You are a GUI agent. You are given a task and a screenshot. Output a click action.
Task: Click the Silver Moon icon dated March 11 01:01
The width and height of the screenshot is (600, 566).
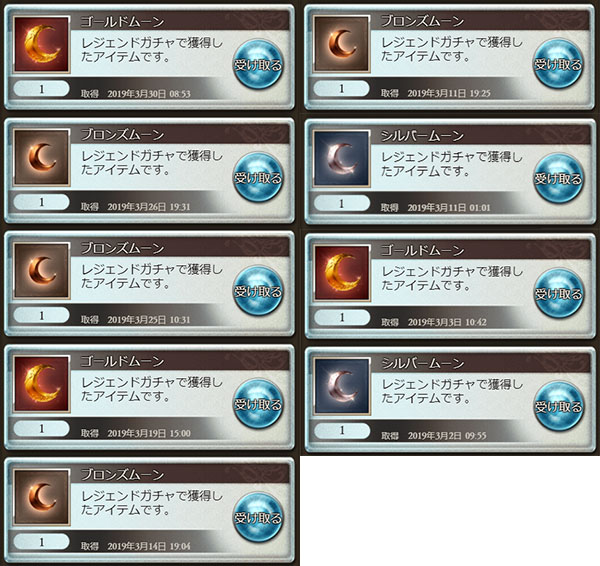(x=342, y=158)
